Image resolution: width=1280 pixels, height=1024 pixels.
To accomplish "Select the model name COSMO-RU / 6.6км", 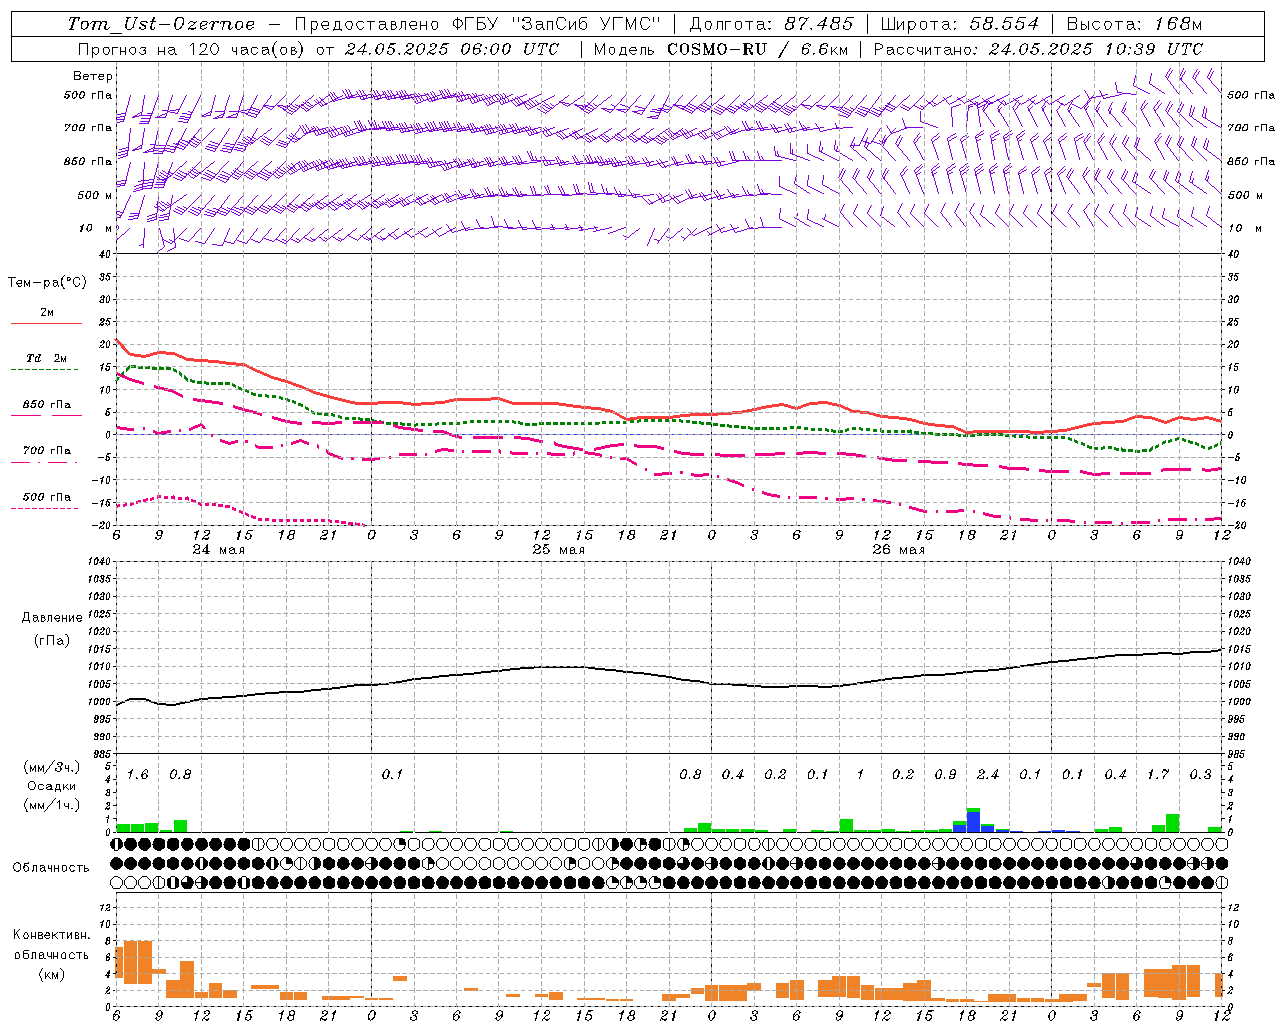I will [757, 49].
